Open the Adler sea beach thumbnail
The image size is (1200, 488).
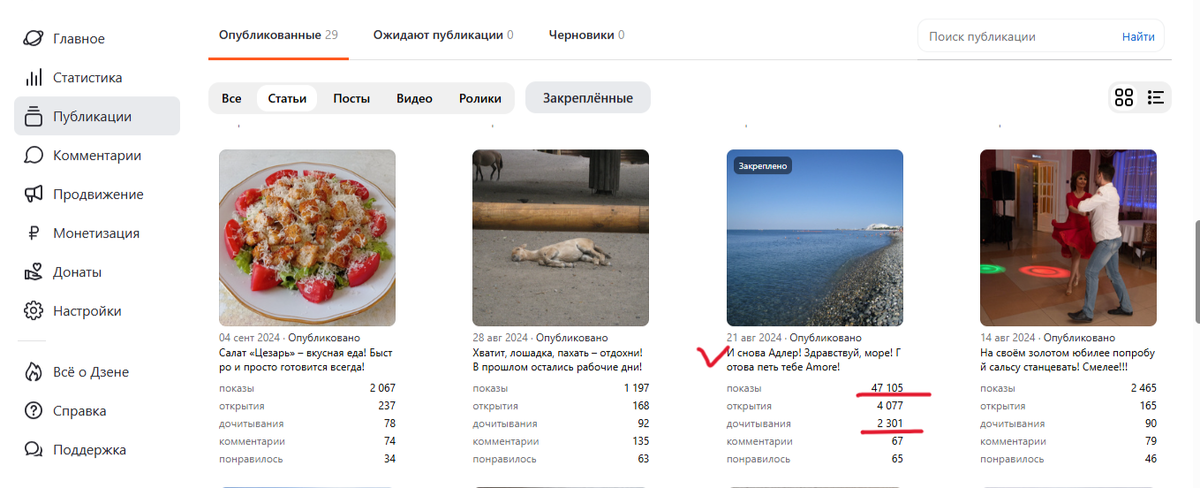click(815, 238)
